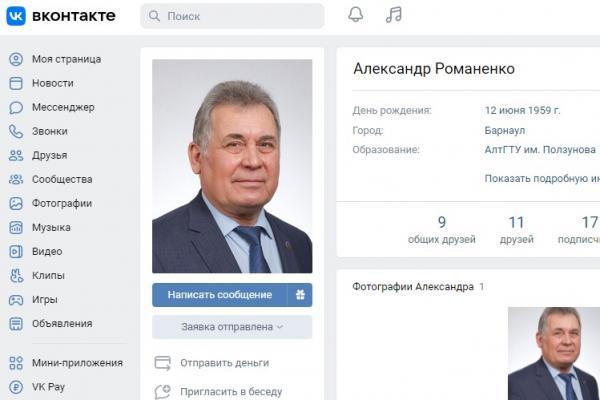
Task: View the 9 общих друзей counter
Action: (x=442, y=230)
